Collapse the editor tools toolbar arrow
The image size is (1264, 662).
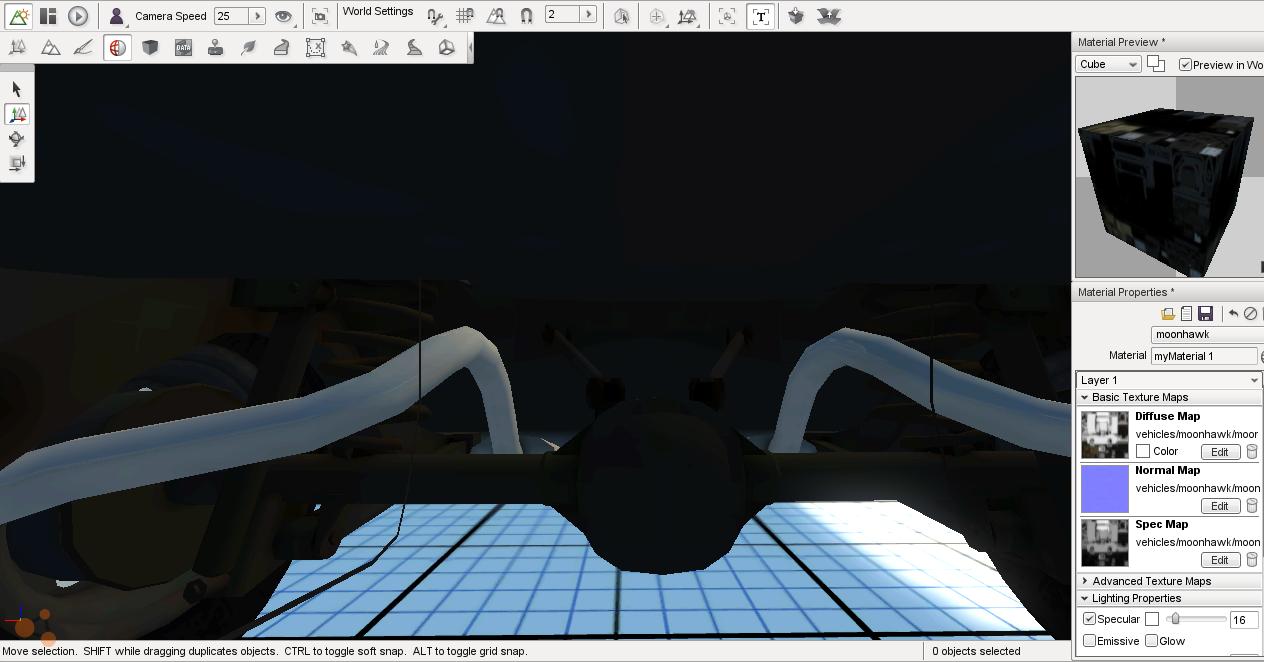point(470,47)
